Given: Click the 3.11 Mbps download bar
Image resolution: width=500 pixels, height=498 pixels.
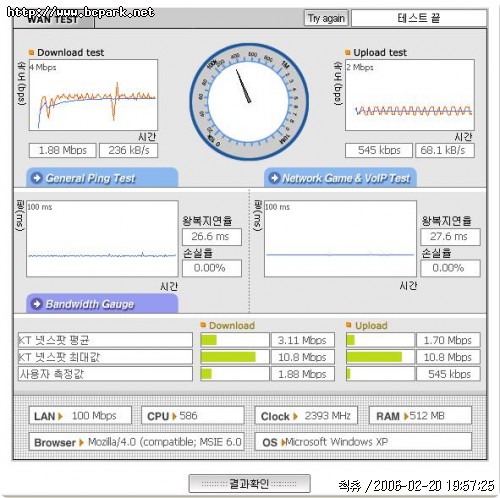Looking at the screenshot, I should [235, 340].
